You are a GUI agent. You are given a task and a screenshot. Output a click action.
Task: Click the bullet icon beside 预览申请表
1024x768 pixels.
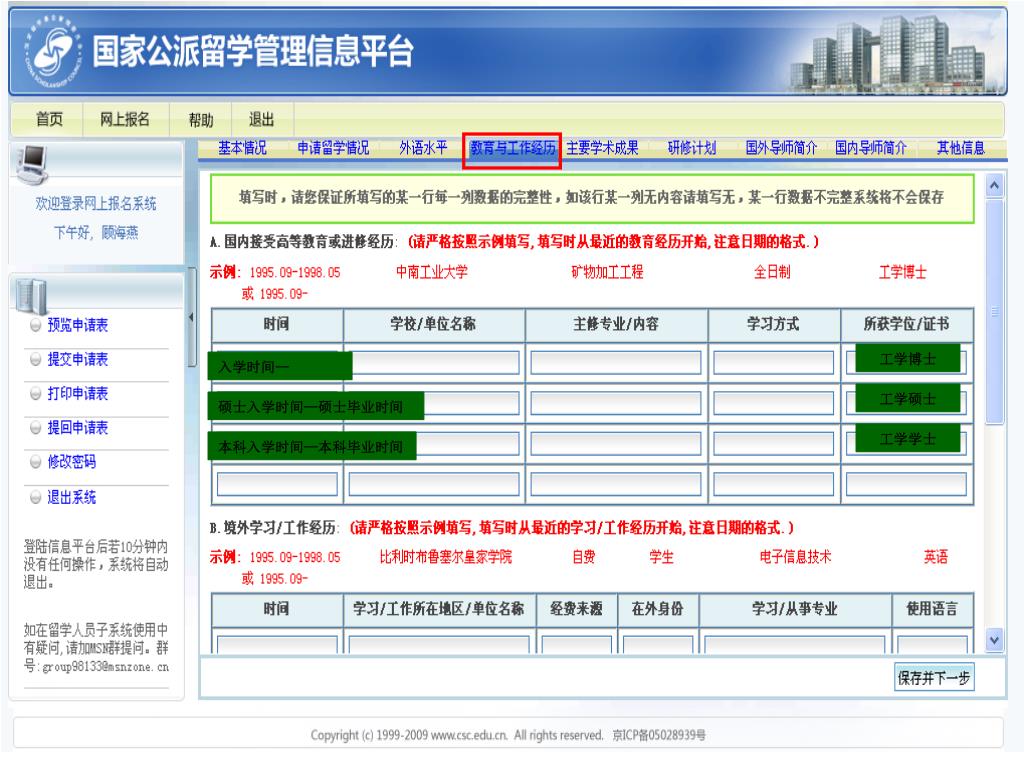[x=35, y=325]
